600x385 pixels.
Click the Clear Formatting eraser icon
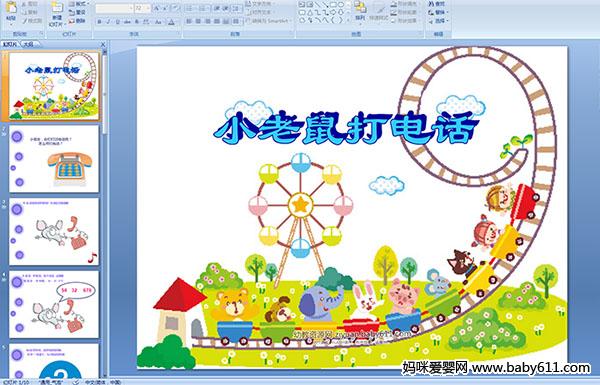[x=175, y=8]
